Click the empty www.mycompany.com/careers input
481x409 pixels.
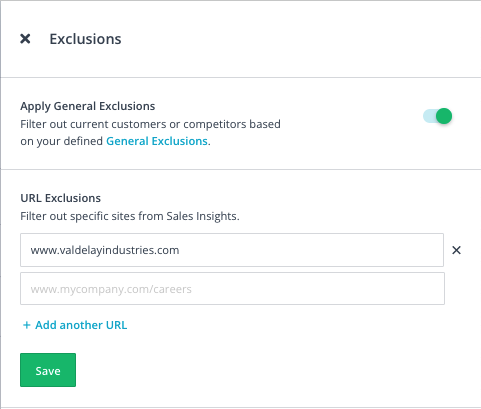coord(232,289)
